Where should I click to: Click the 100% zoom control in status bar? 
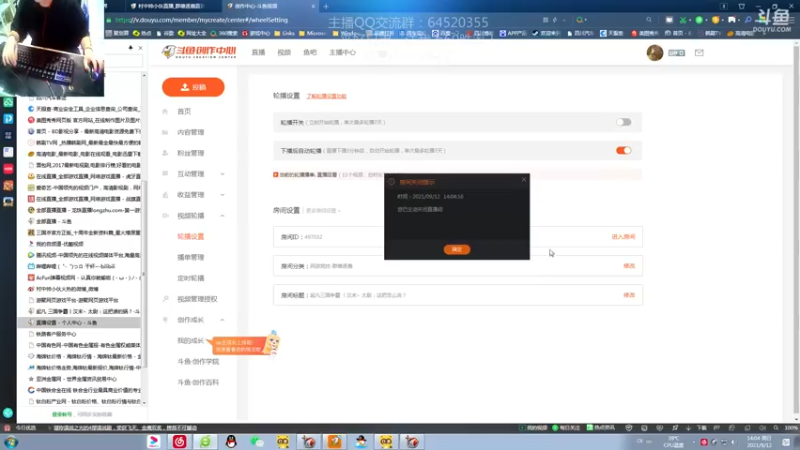click(791, 428)
